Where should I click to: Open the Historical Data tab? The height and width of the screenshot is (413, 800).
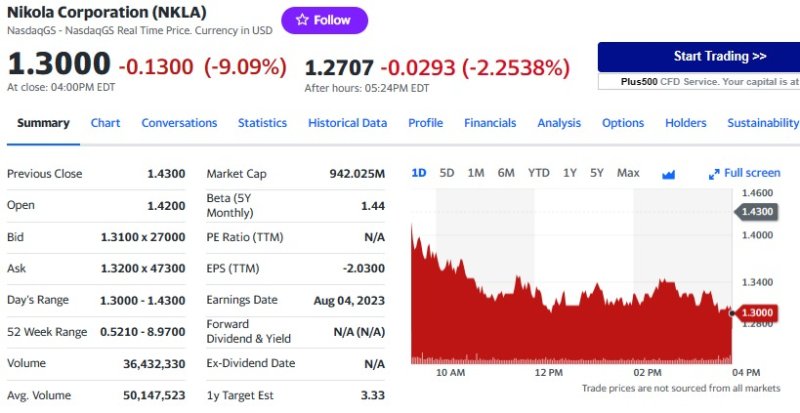click(x=347, y=123)
